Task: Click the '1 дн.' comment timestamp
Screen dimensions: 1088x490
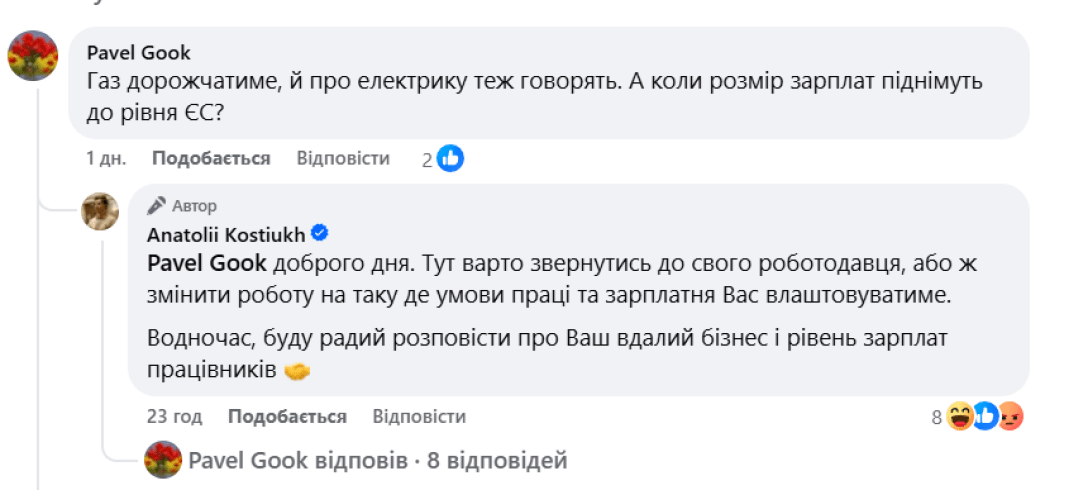Action: [106, 159]
